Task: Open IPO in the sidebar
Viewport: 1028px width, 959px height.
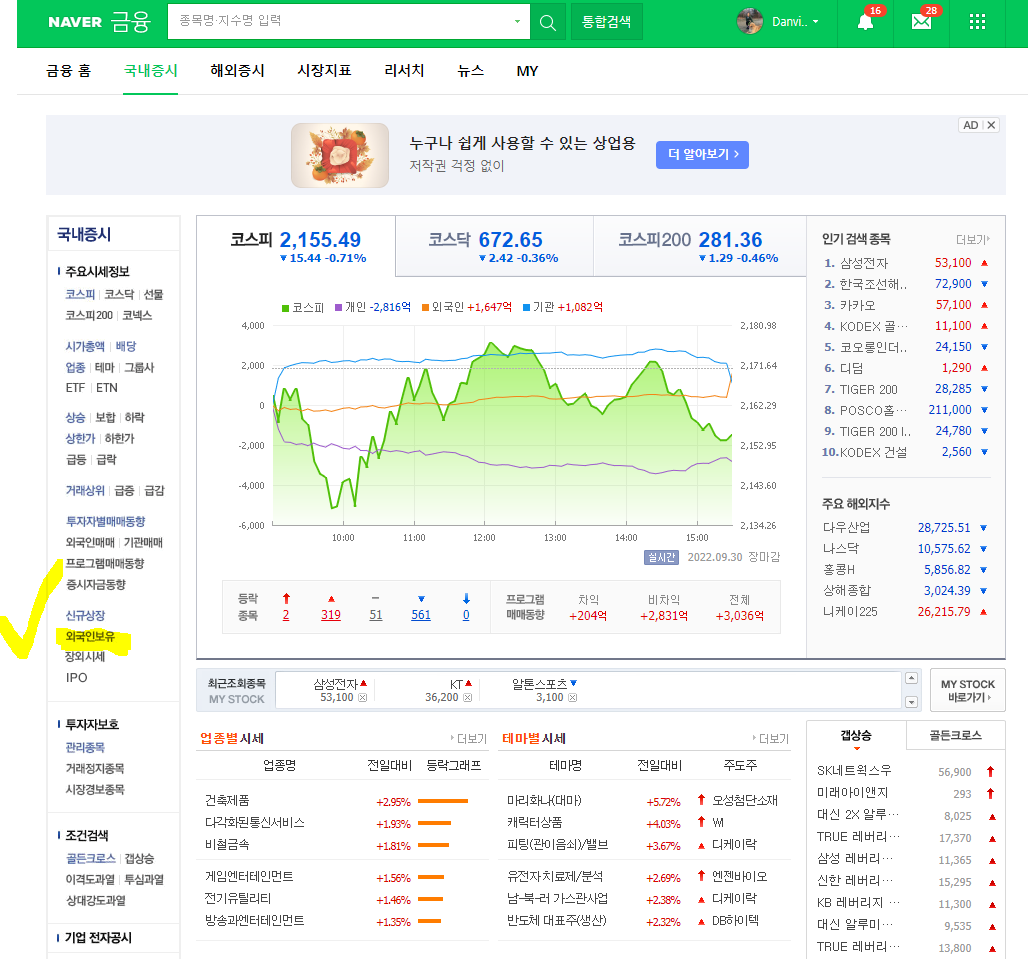Action: 76,678
